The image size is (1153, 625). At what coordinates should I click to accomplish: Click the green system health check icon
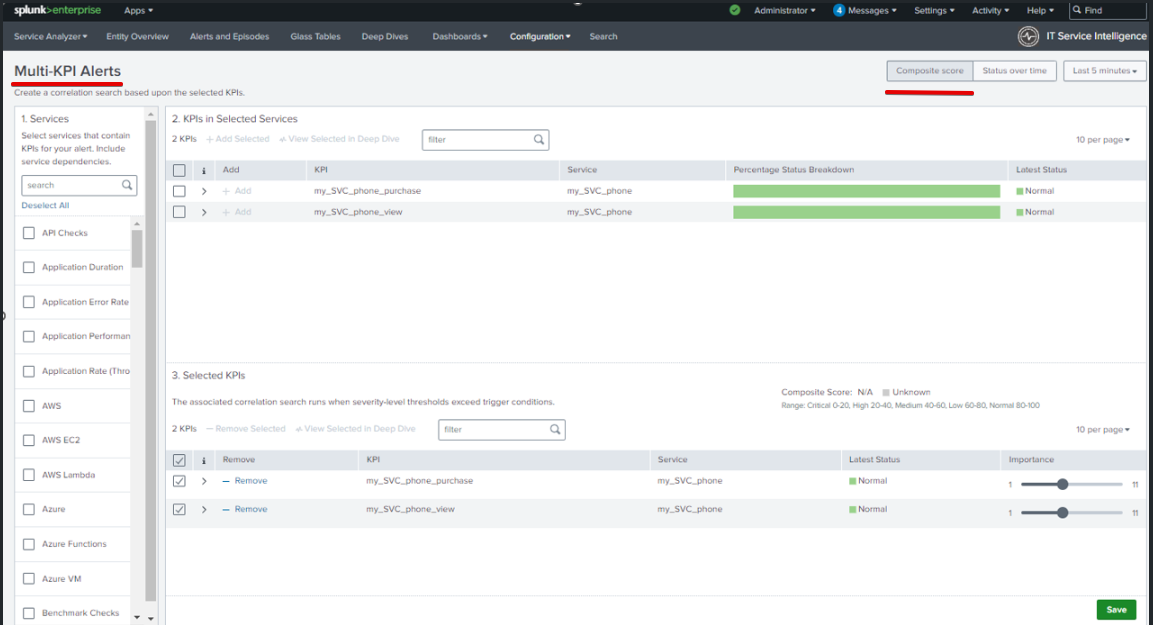pos(735,10)
